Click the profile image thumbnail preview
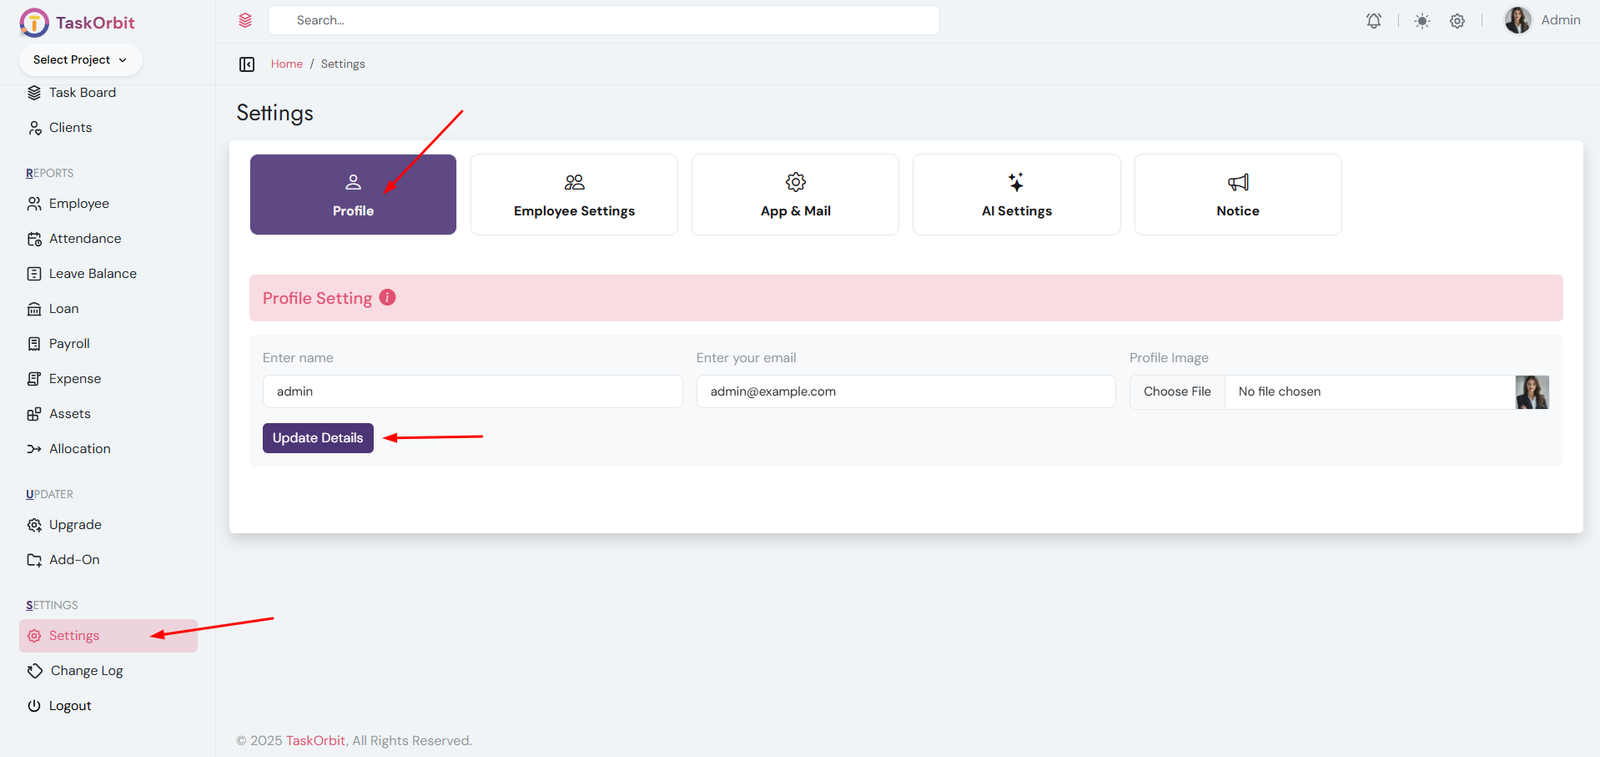The height and width of the screenshot is (757, 1600). click(1531, 392)
